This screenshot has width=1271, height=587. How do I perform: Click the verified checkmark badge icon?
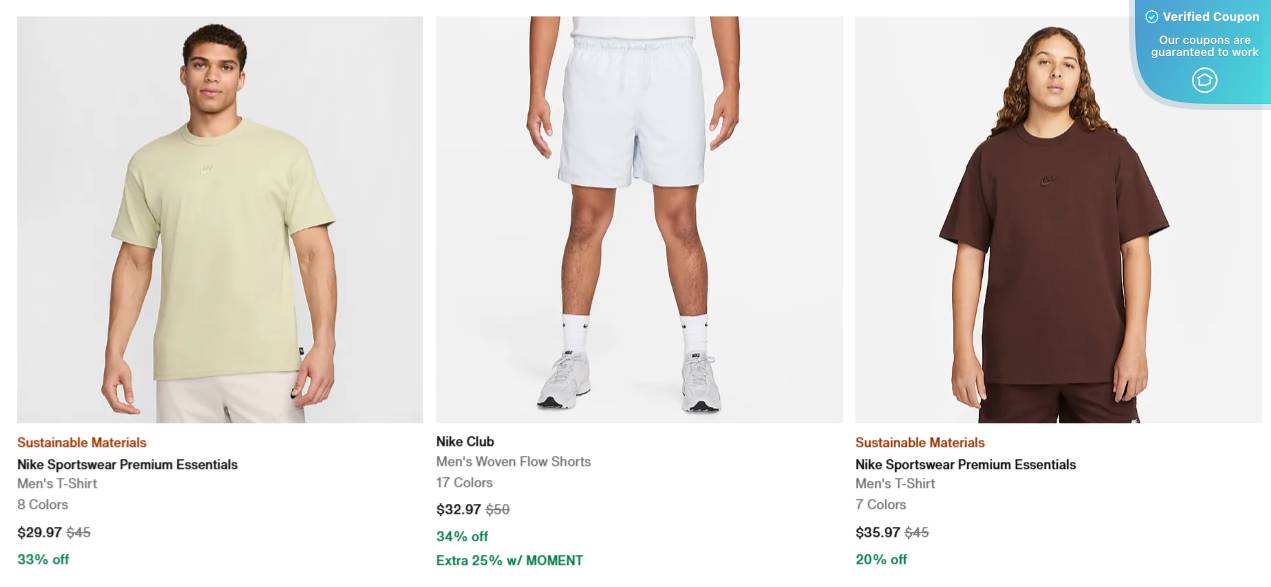(1152, 17)
